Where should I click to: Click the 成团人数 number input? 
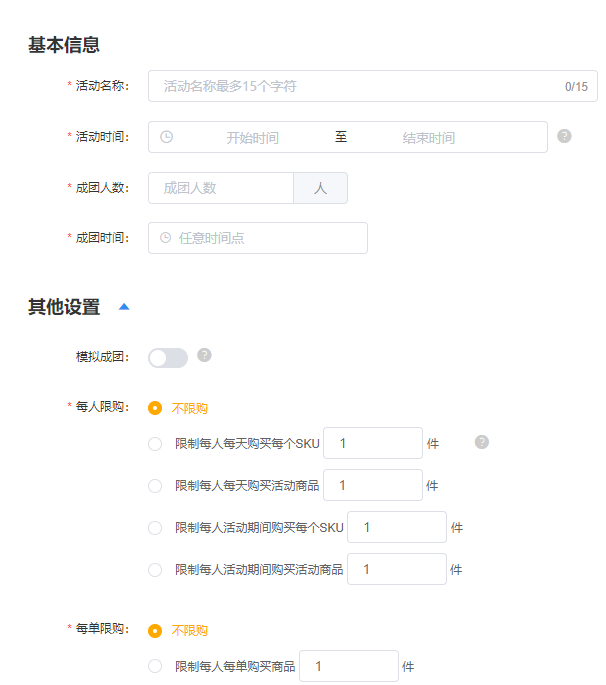click(221, 188)
